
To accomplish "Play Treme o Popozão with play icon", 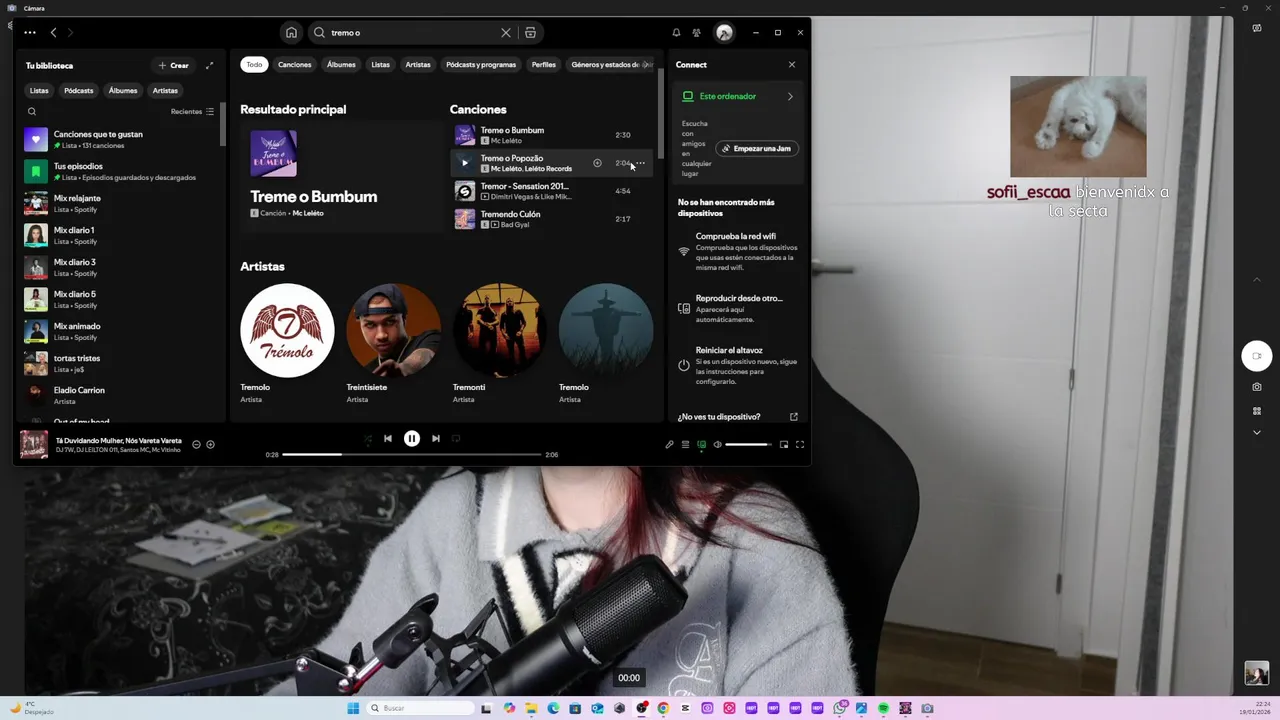I will [x=464, y=163].
